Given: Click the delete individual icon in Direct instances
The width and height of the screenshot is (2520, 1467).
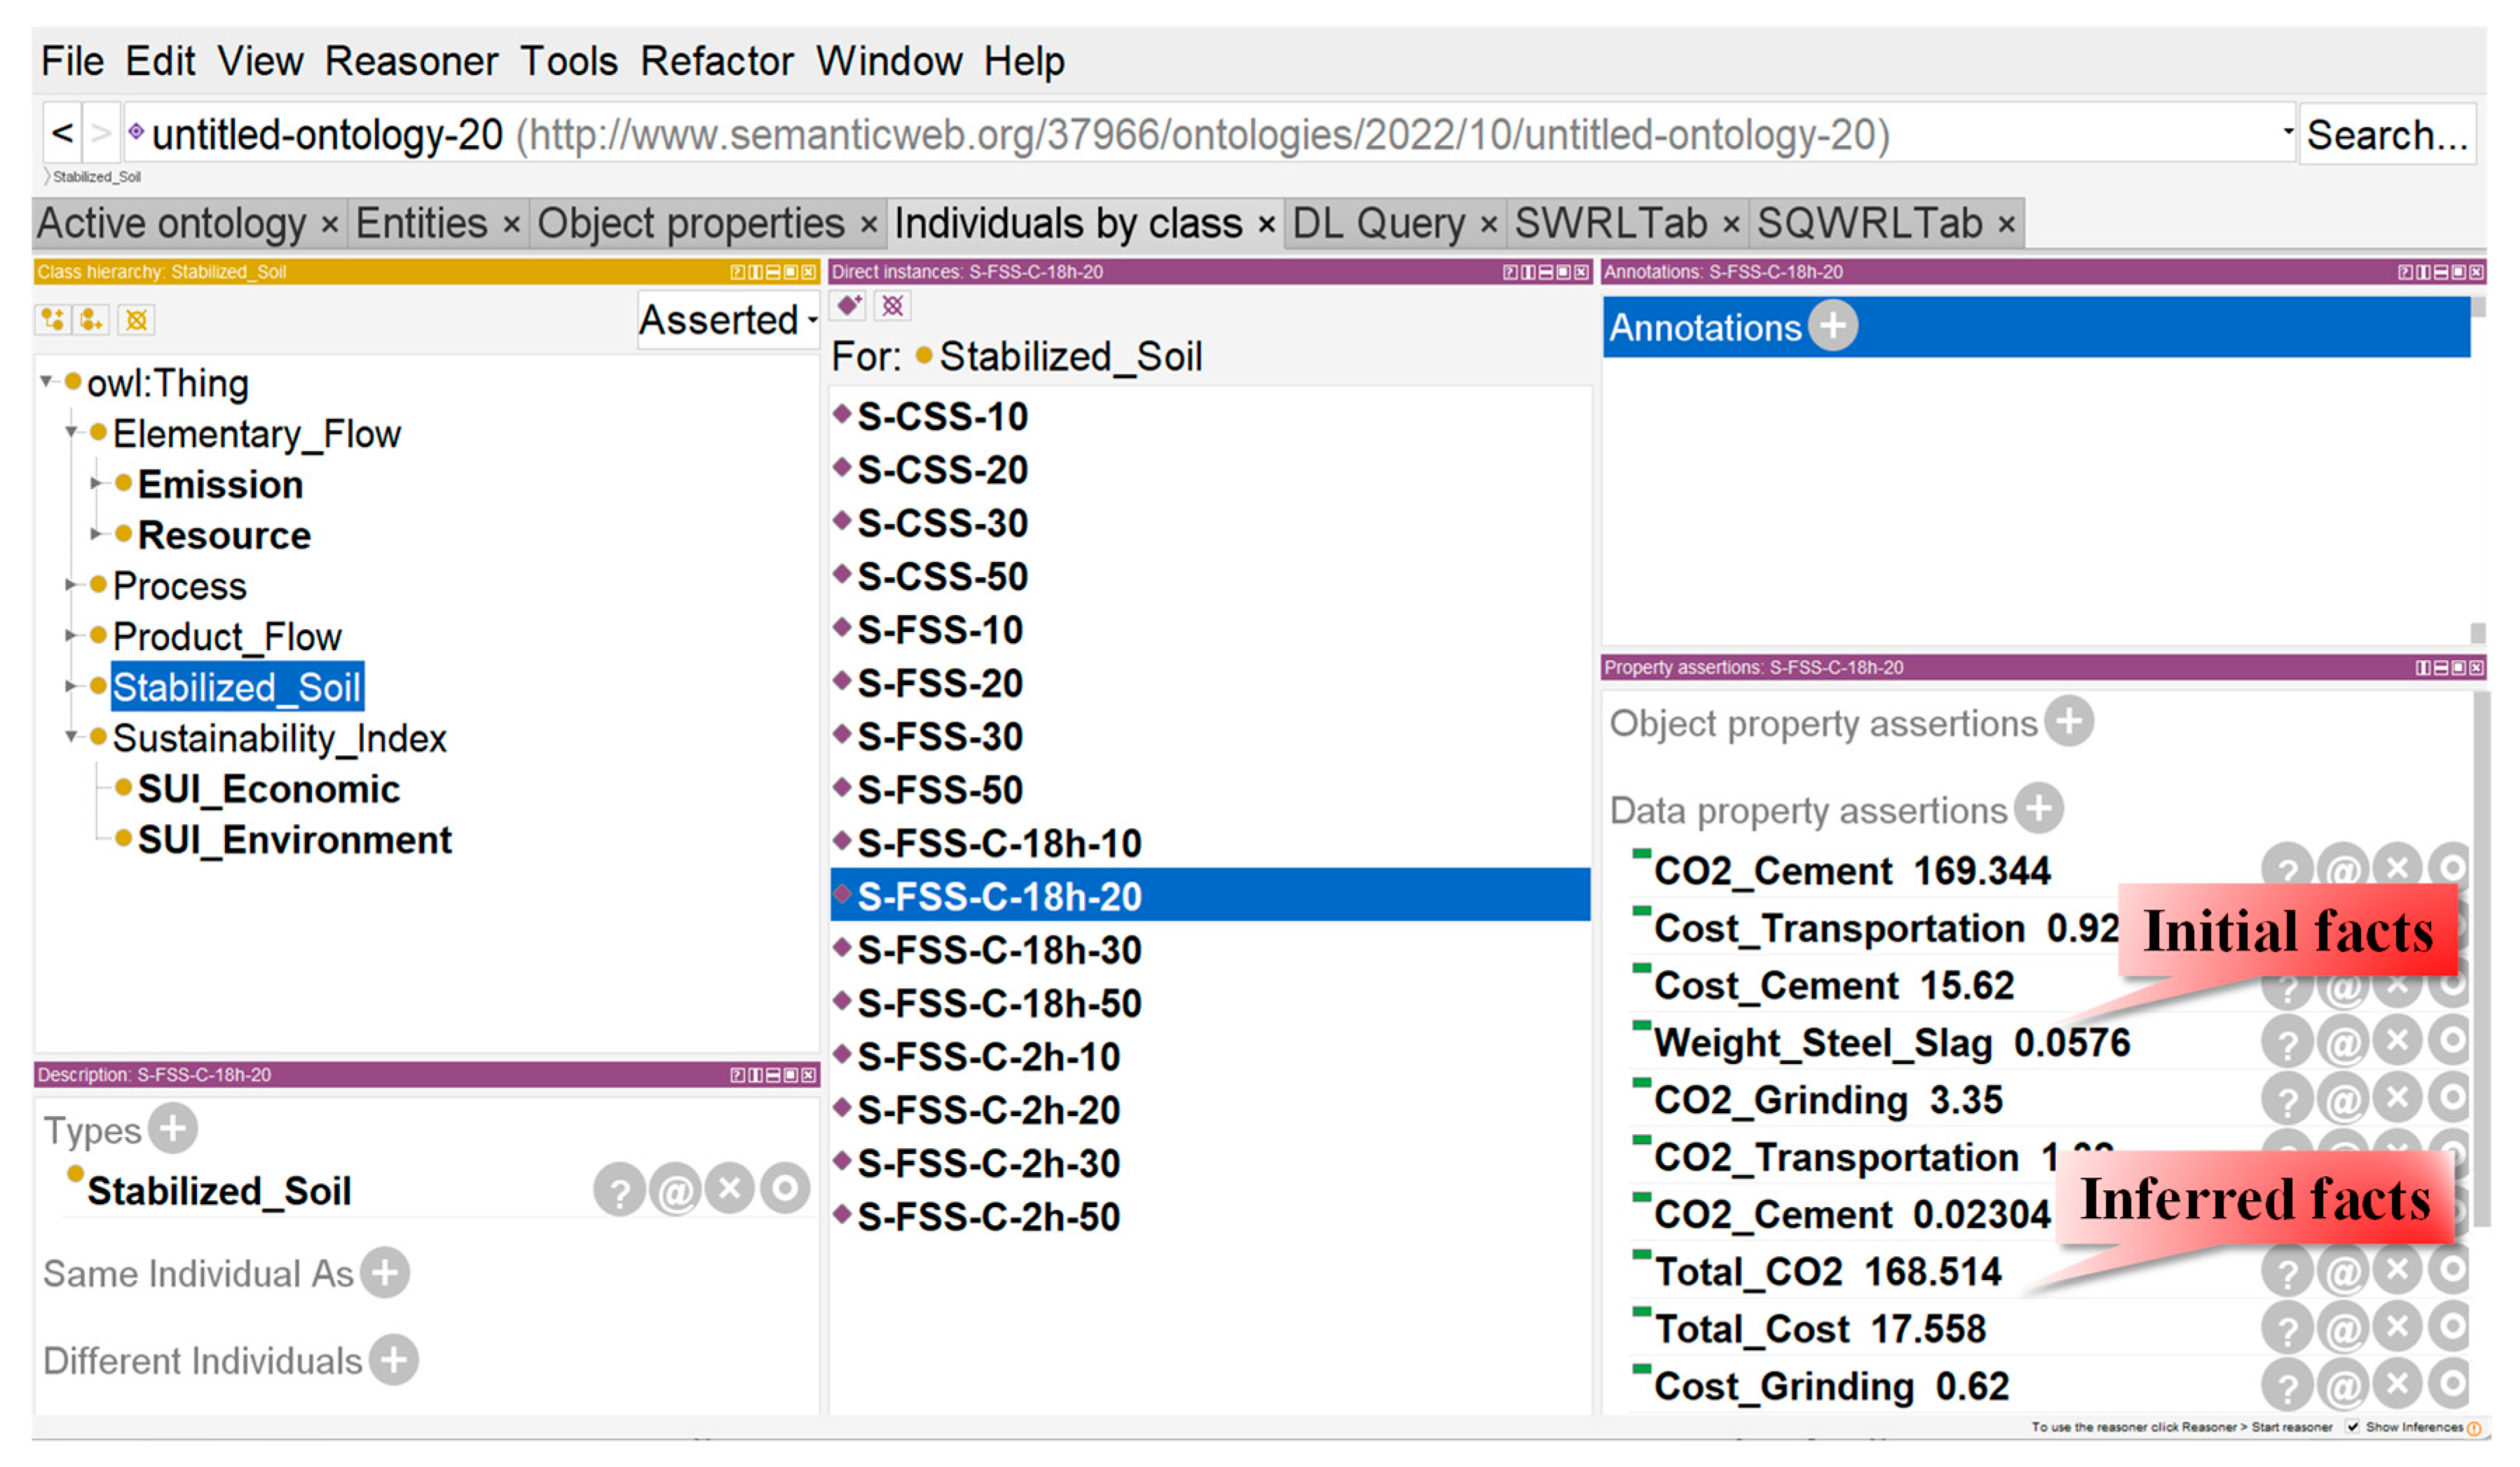Looking at the screenshot, I should coord(893,306).
